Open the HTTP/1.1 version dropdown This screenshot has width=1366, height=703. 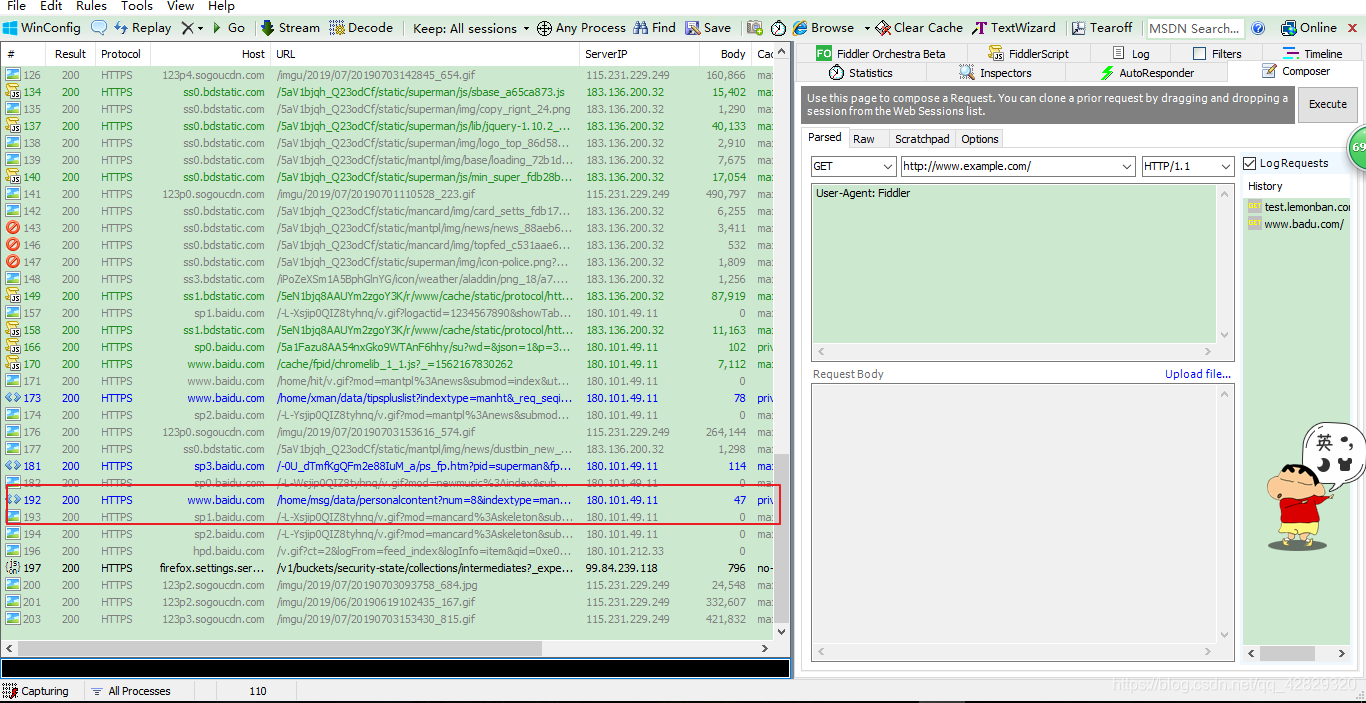tap(1225, 166)
